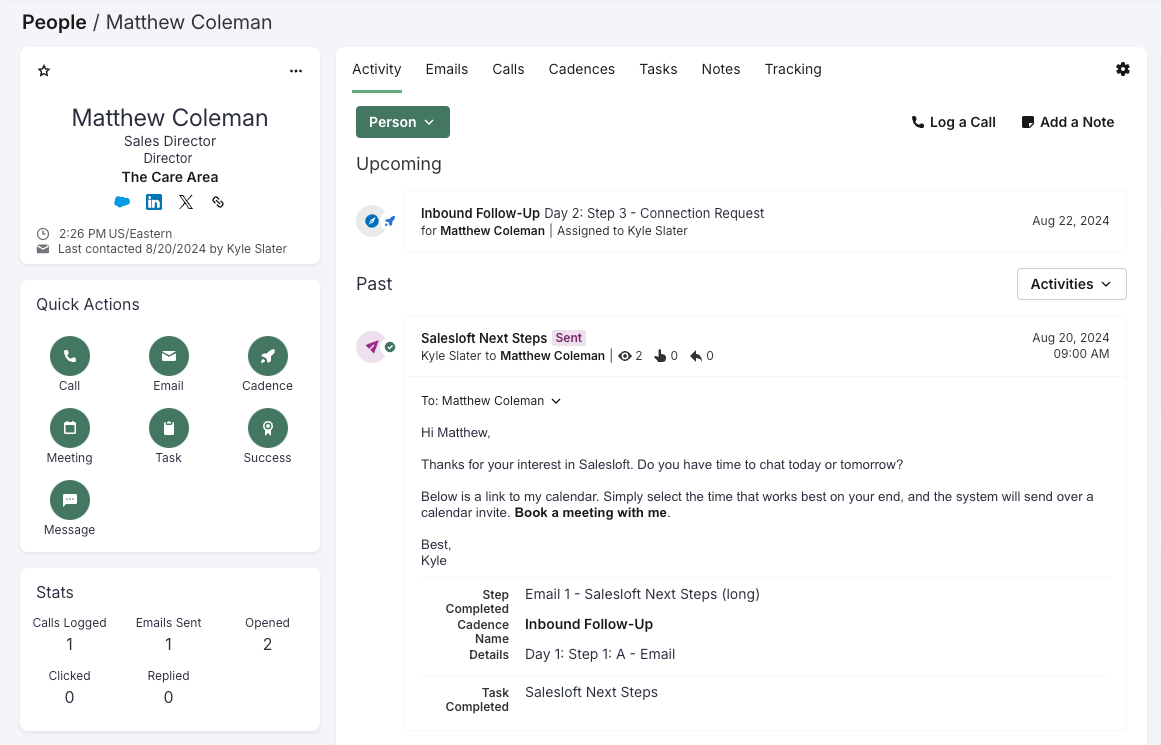Click the Replied stat value
Screen dimensions: 1161x745
[x=169, y=698]
